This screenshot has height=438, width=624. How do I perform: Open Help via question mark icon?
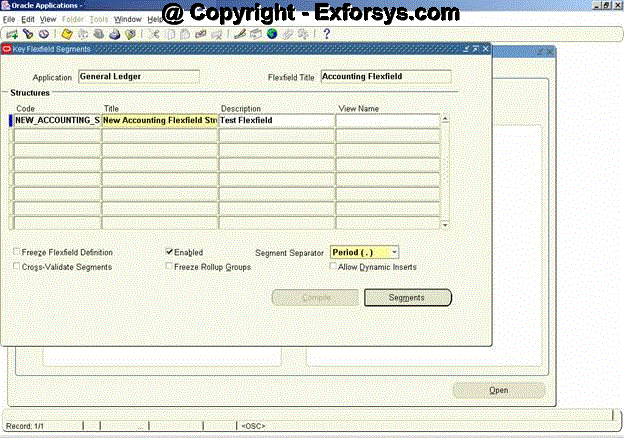(326, 34)
